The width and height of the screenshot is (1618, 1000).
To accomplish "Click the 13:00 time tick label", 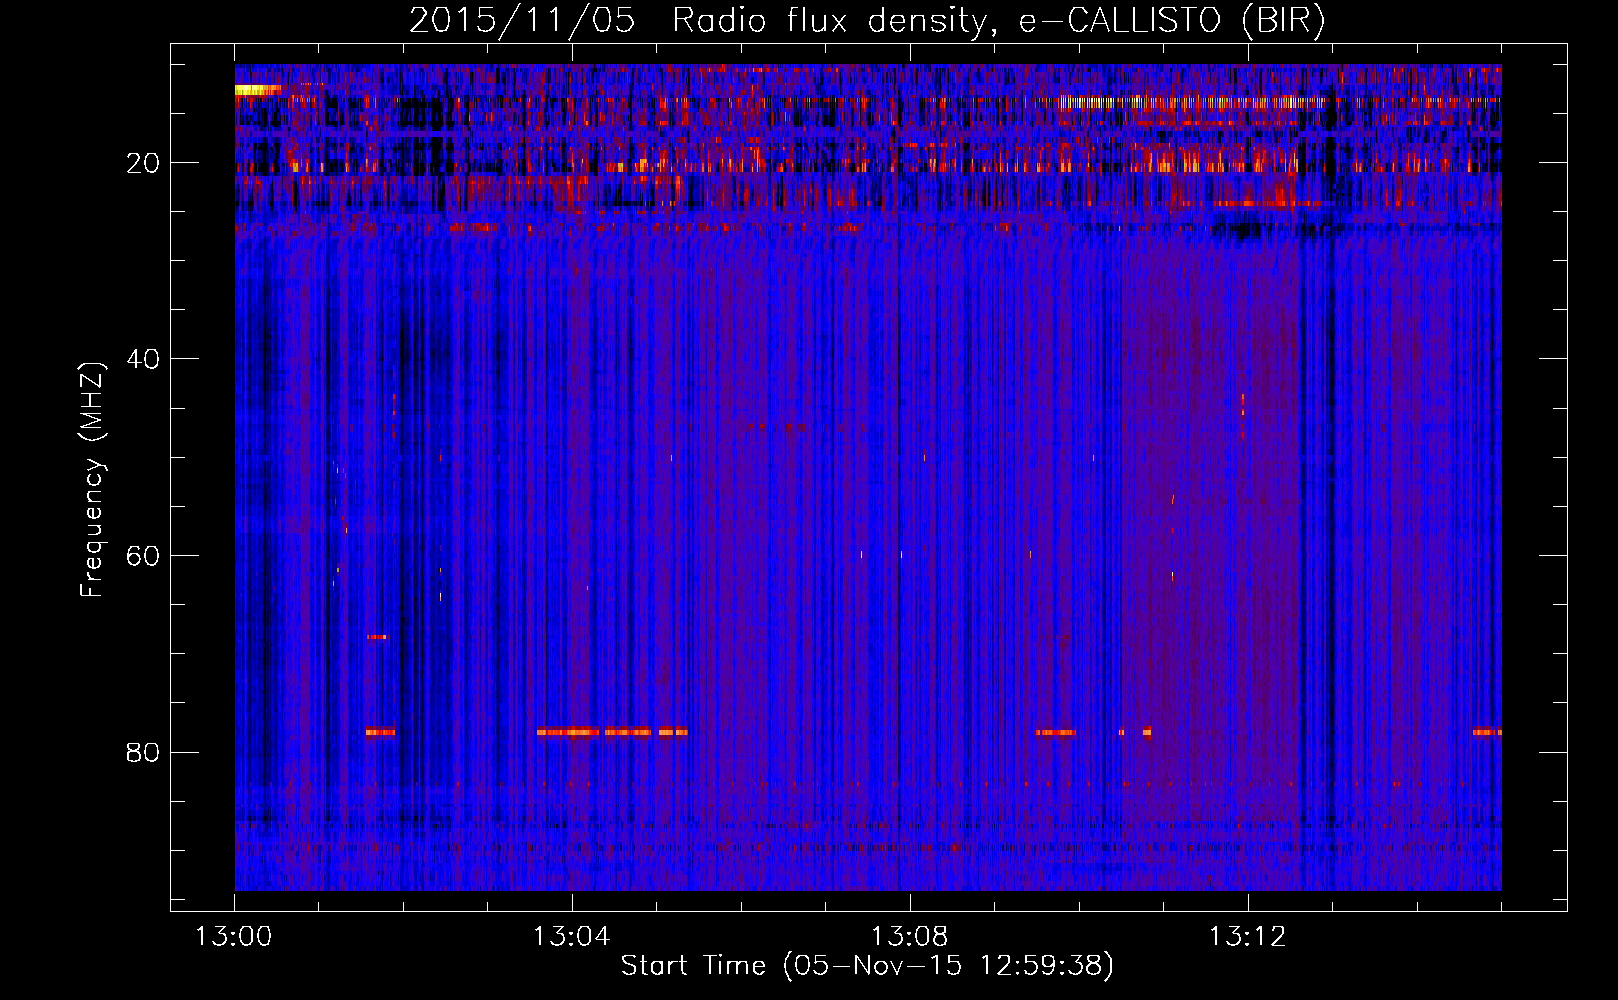I will [x=234, y=937].
